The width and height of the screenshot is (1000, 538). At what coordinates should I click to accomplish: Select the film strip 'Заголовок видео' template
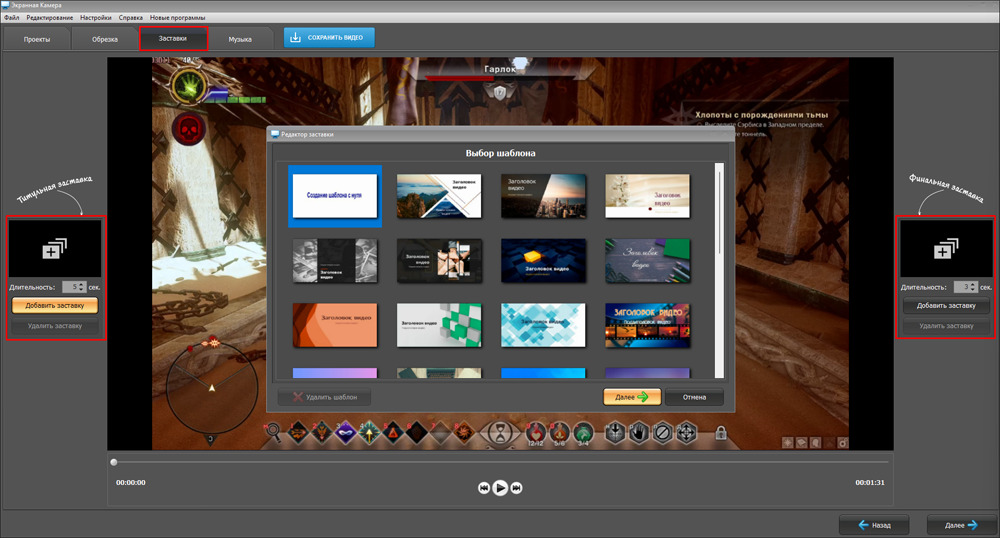tap(647, 325)
